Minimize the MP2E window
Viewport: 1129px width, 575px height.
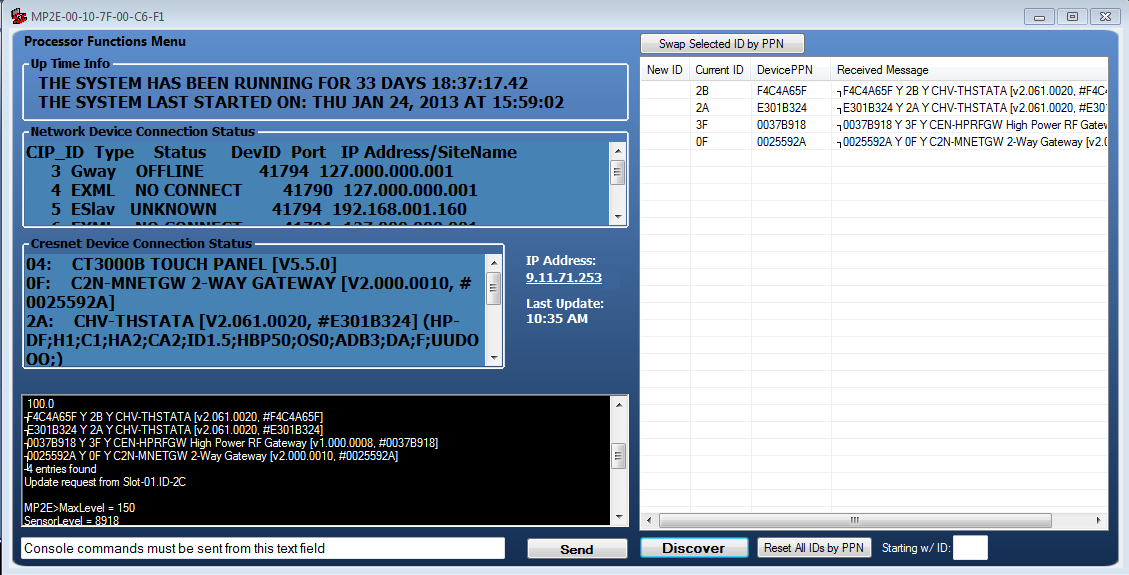coord(1039,17)
